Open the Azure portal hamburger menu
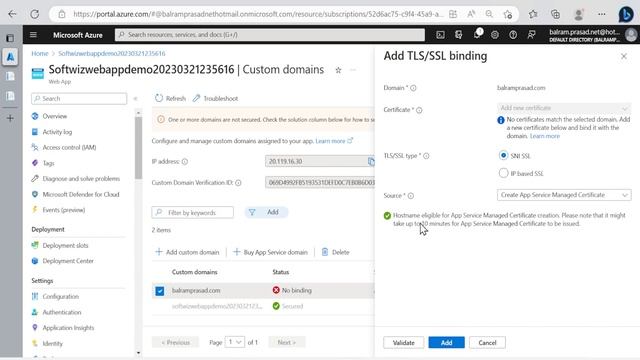Image resolution: width=640 pixels, height=360 pixels. click(33, 35)
